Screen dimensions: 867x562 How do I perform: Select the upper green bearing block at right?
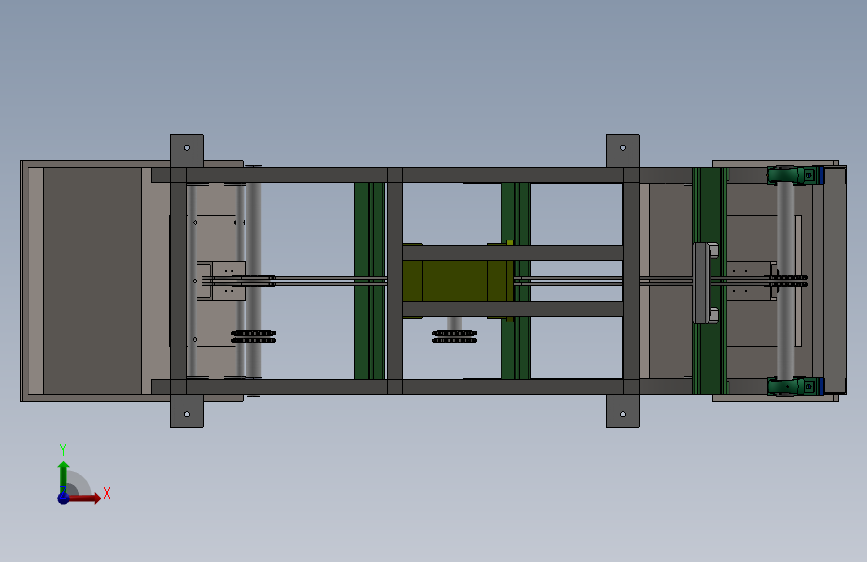pos(794,175)
